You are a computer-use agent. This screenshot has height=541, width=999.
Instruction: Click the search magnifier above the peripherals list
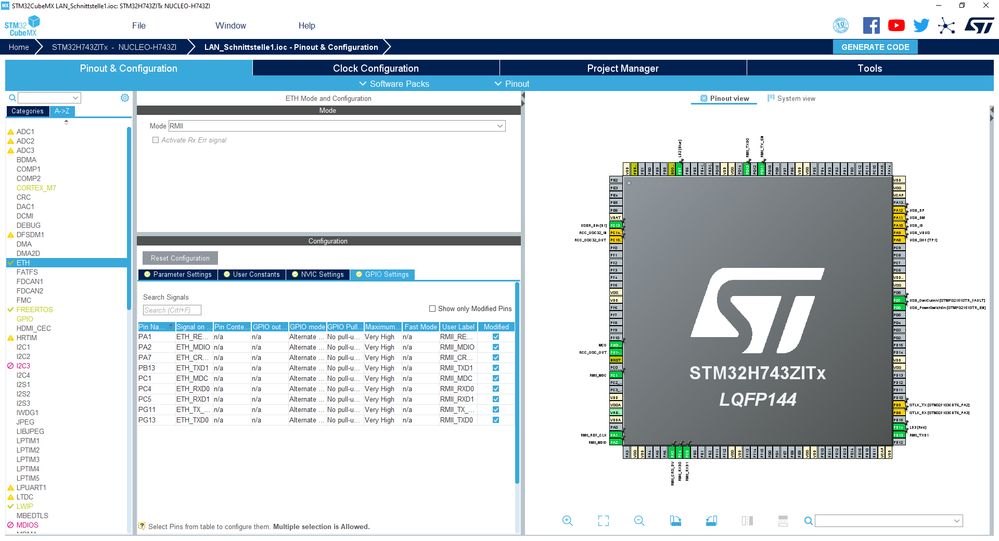12,97
